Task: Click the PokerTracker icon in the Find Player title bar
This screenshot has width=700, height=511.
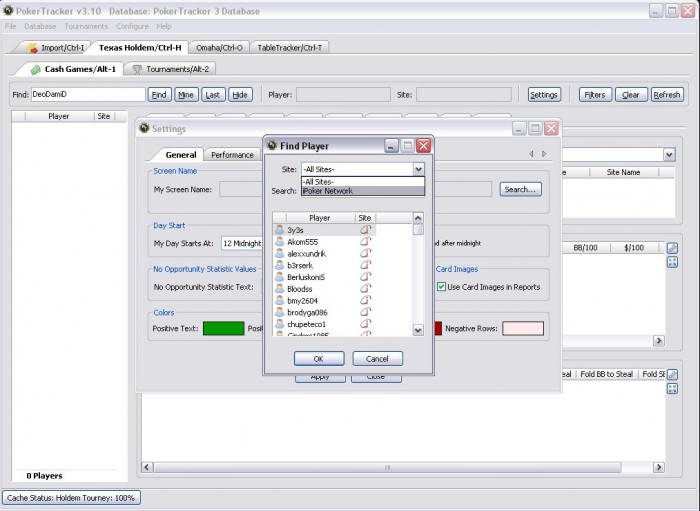Action: [271, 145]
